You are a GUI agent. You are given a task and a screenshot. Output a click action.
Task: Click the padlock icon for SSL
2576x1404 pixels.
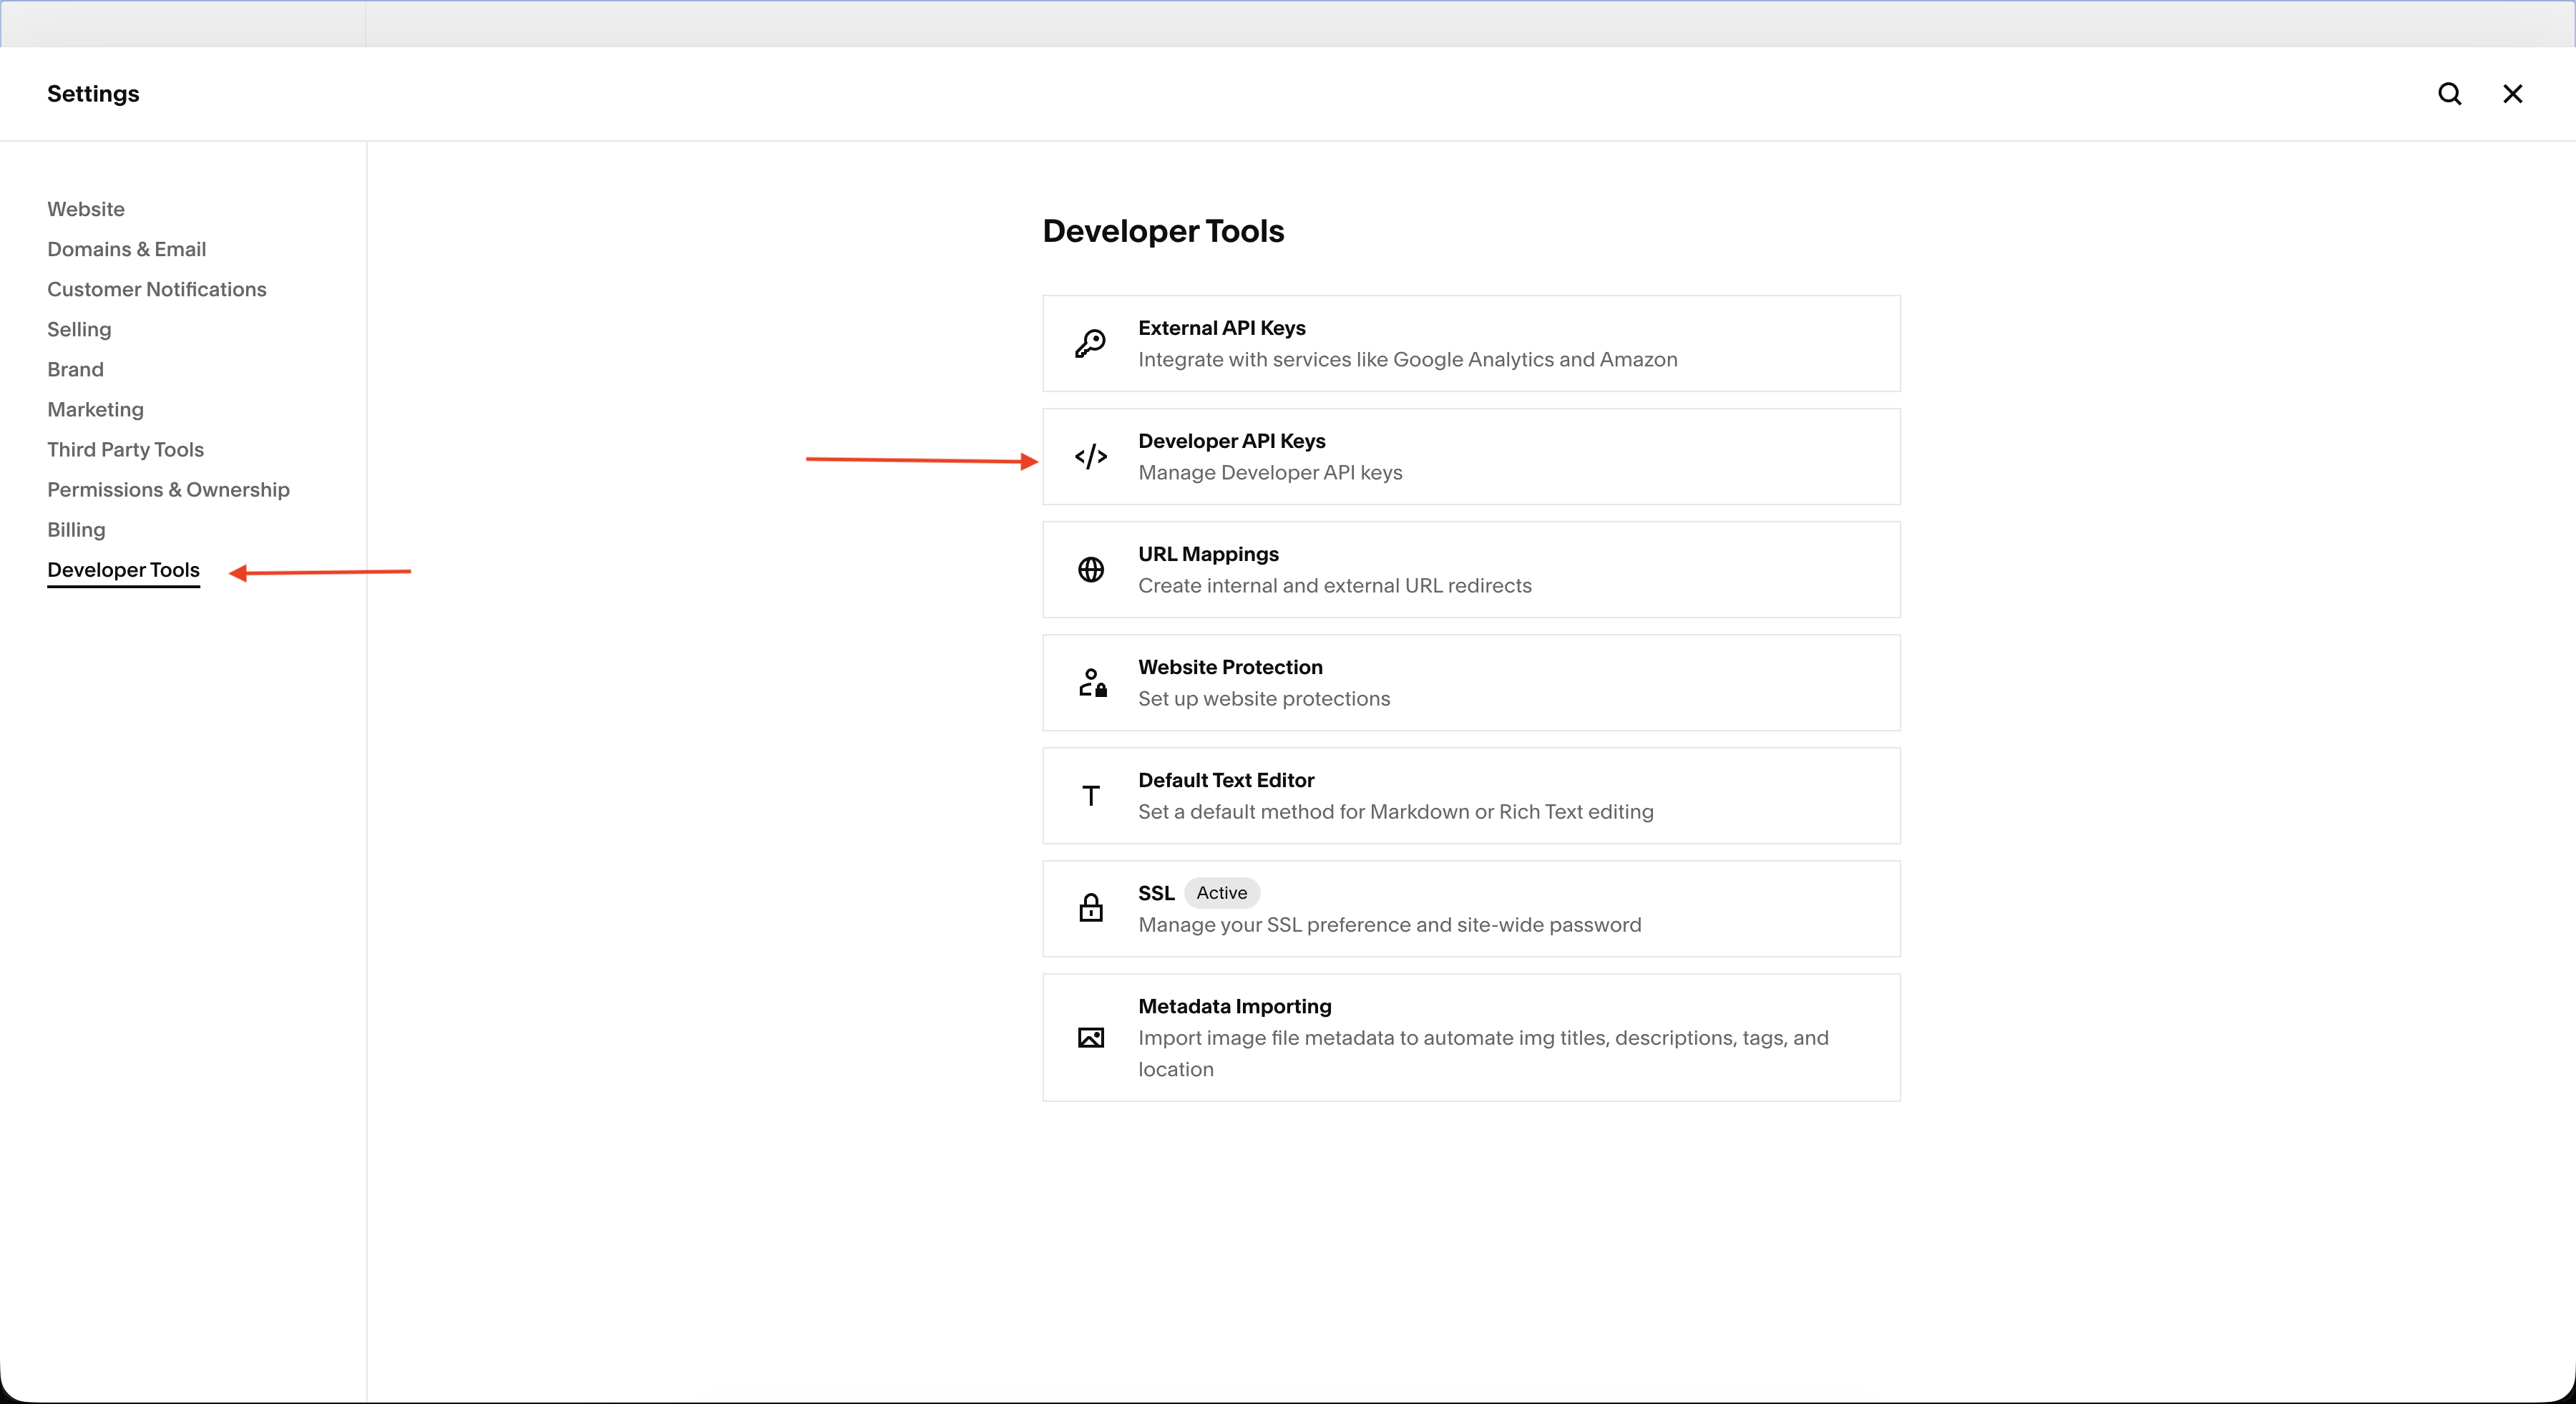pos(1090,907)
